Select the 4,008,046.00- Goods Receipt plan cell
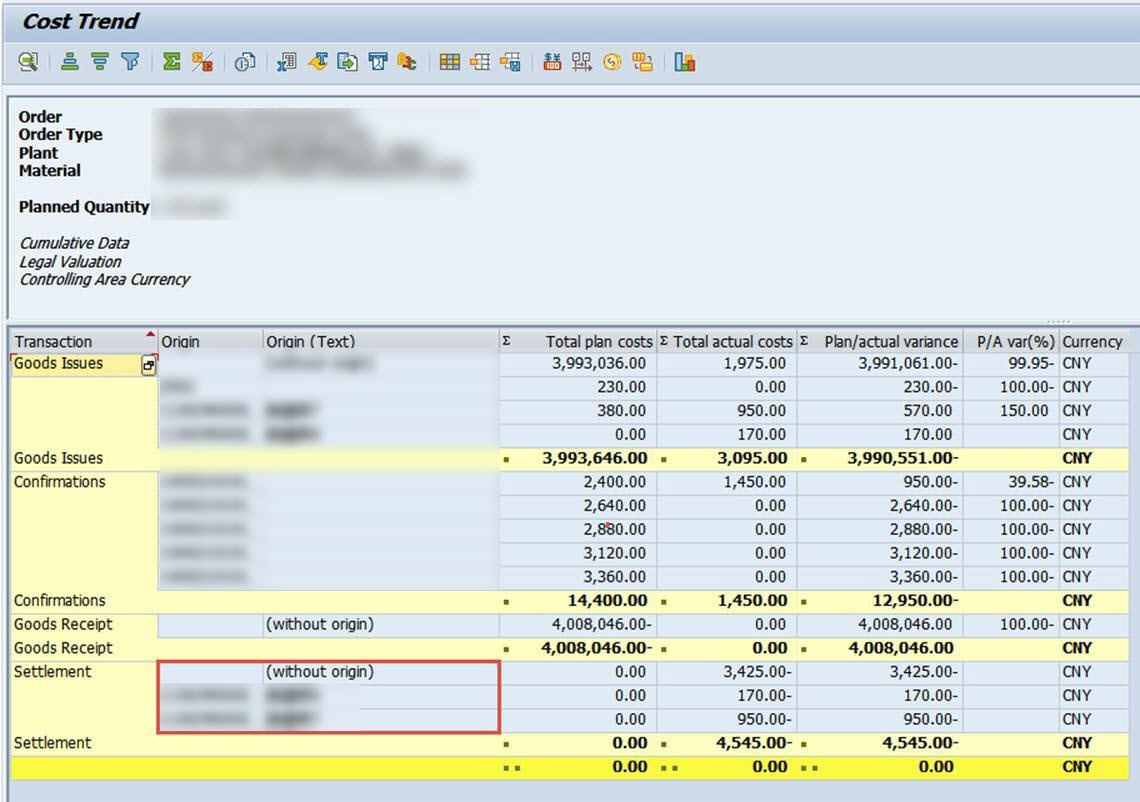The height and width of the screenshot is (802, 1140). point(578,625)
